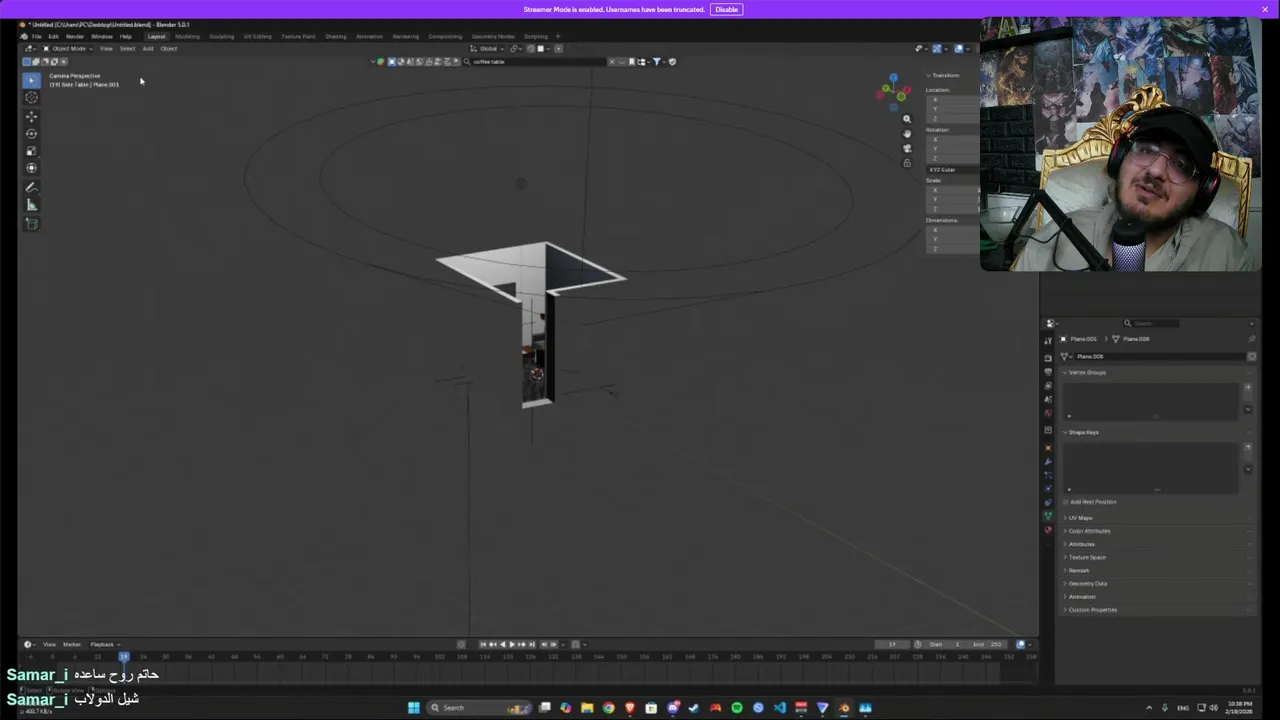Select the Annotate tool
The height and width of the screenshot is (720, 1280).
pos(31,187)
